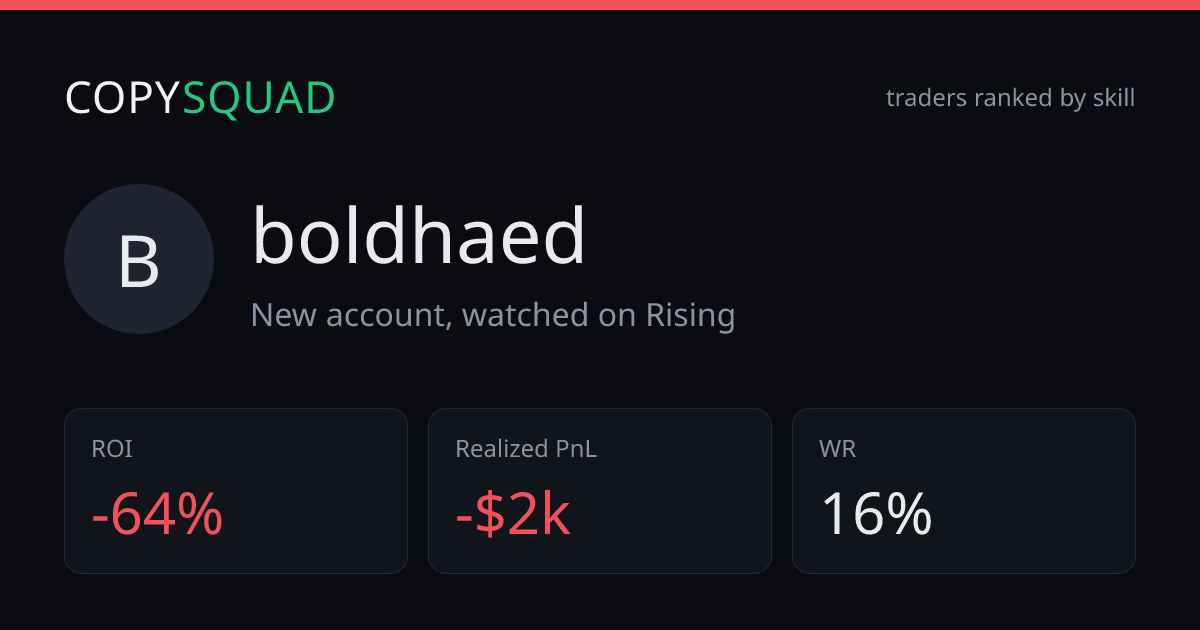Select 'New account, watched on Rising' subtitle
1200x630 pixels.
pos(493,315)
